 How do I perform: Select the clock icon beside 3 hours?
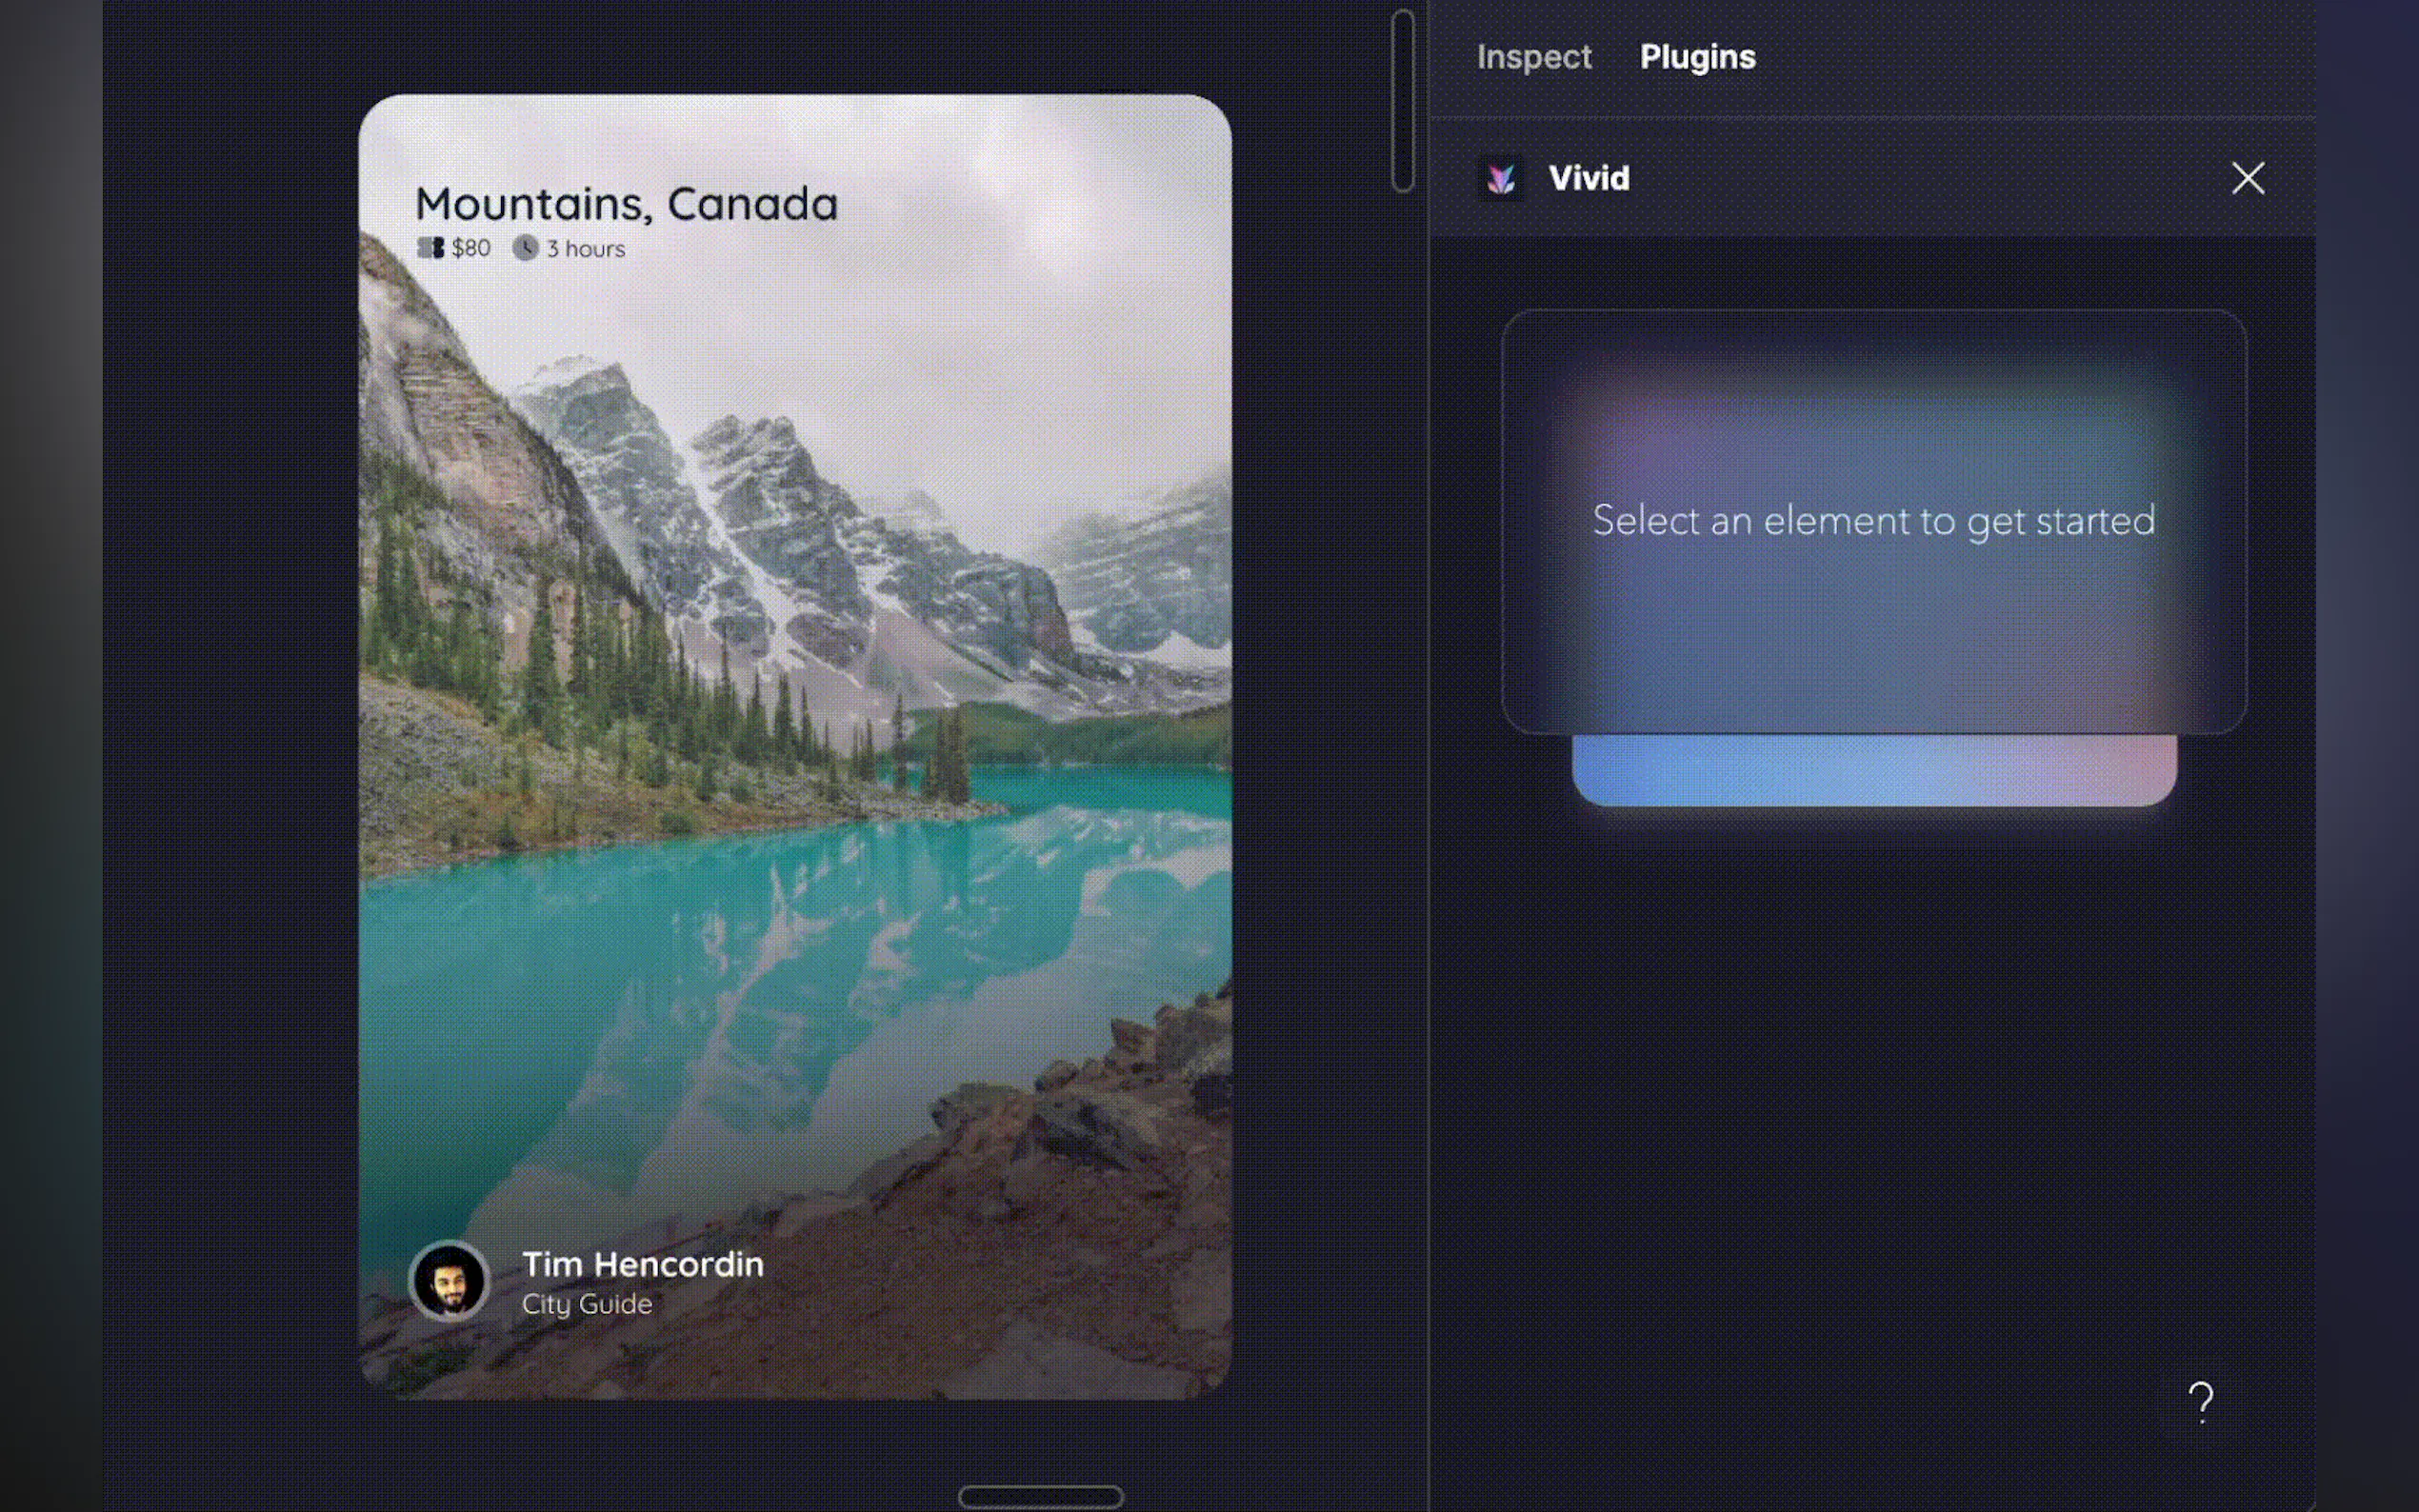coord(525,248)
